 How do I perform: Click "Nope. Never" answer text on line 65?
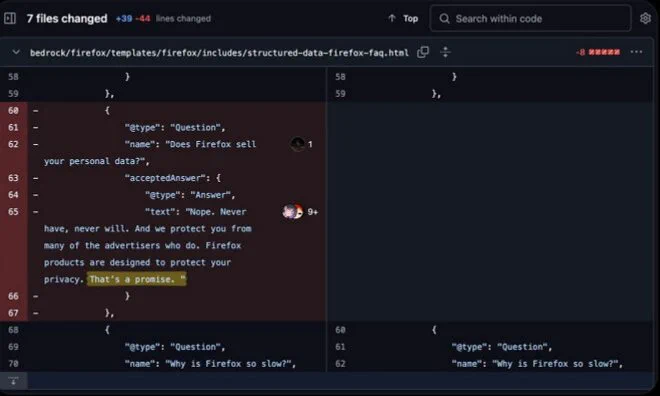216,212
